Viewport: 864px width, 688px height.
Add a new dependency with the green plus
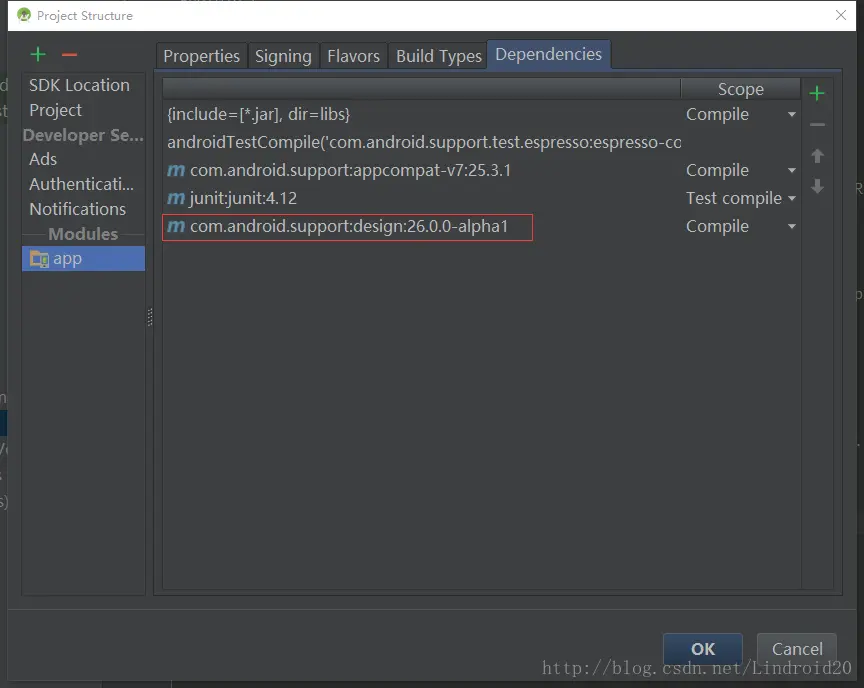pyautogui.click(x=817, y=94)
